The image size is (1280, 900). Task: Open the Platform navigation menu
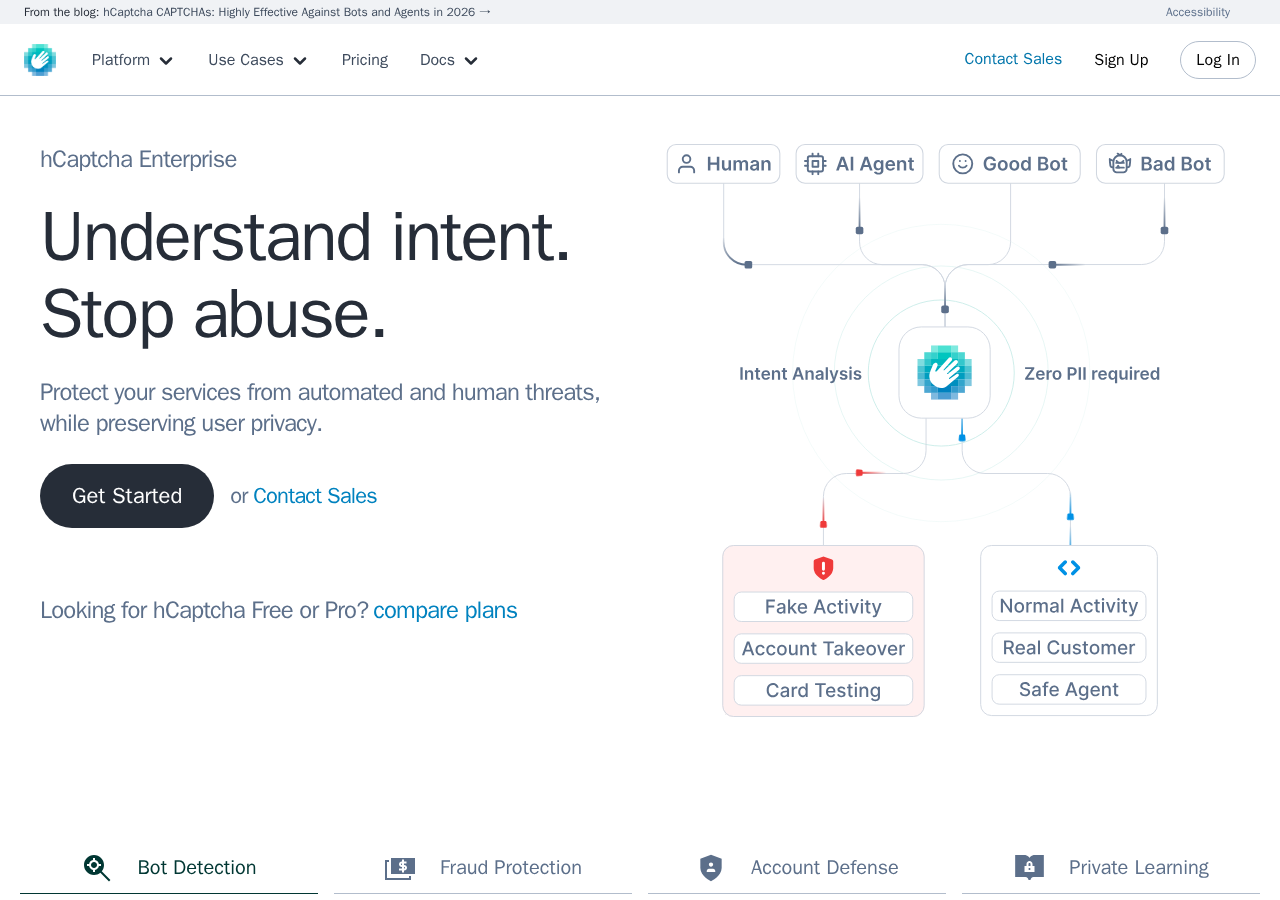(x=133, y=60)
